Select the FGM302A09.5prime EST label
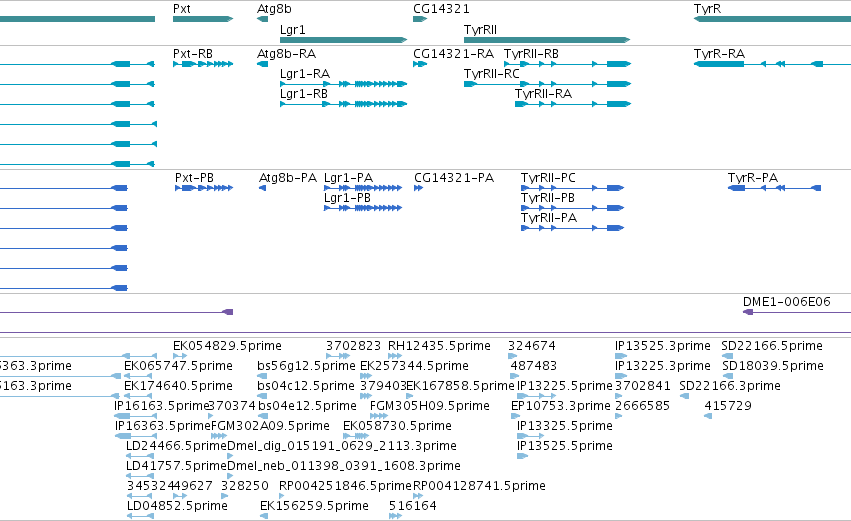Screen dimensions: 851x521 pyautogui.click(x=270, y=426)
